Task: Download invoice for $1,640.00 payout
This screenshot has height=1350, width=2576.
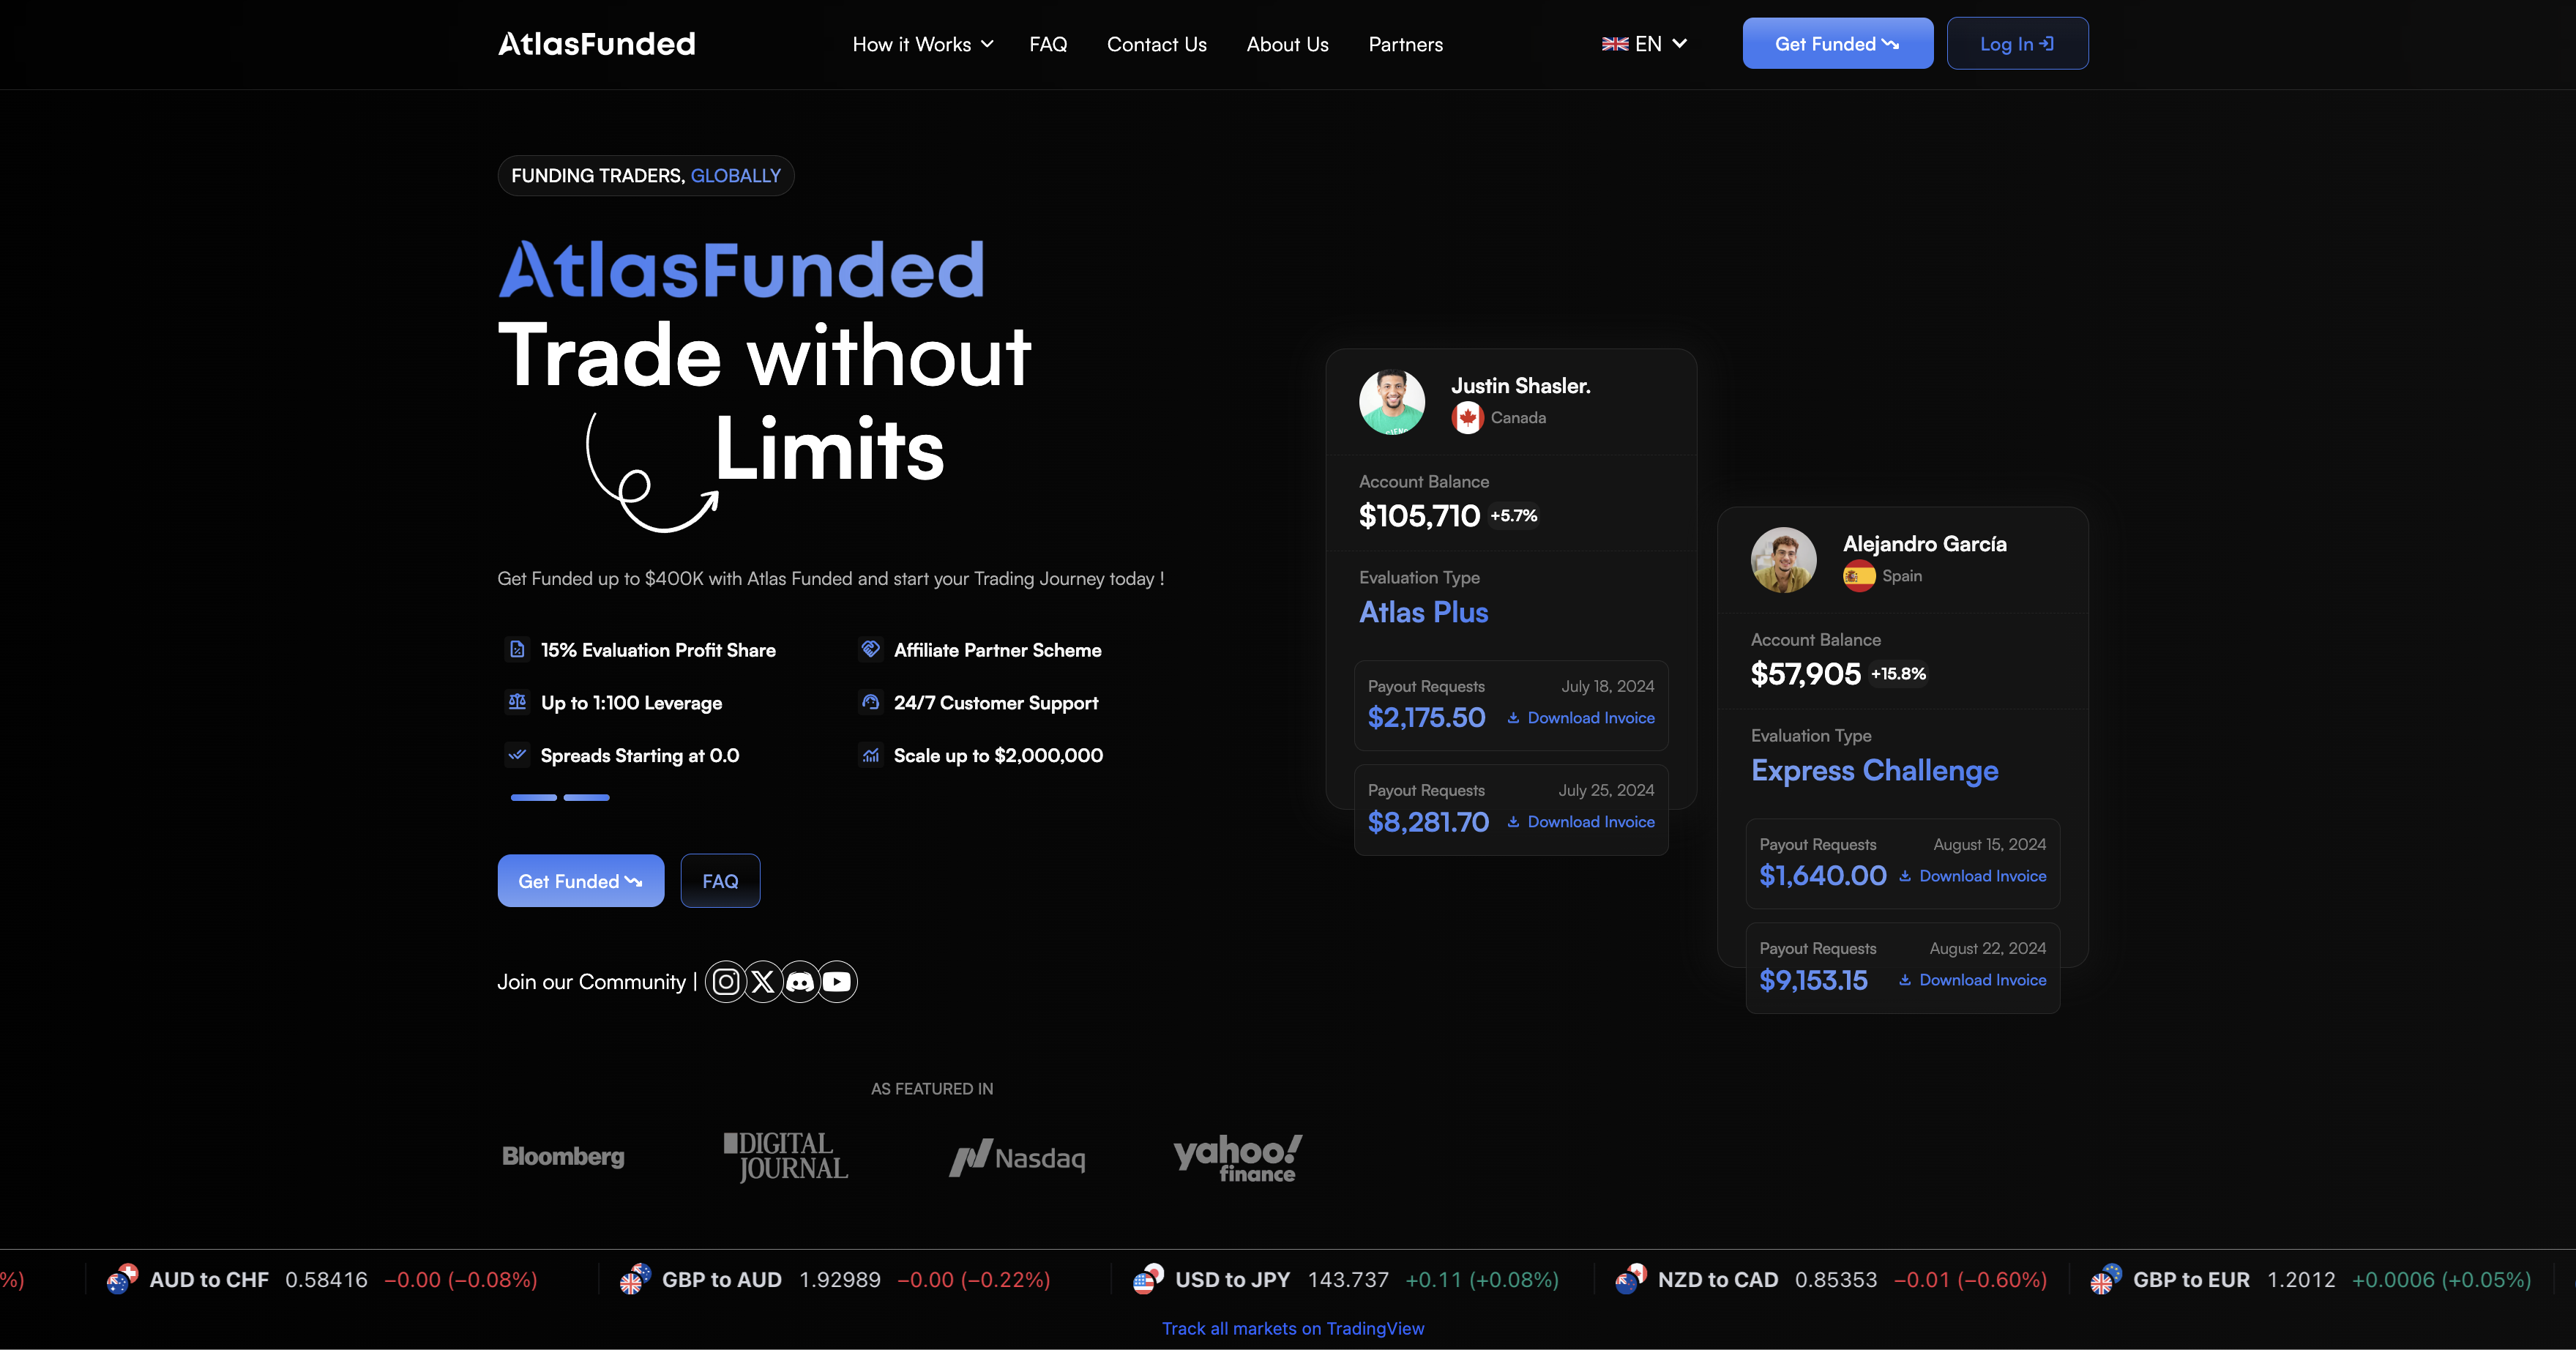Action: click(x=1972, y=876)
